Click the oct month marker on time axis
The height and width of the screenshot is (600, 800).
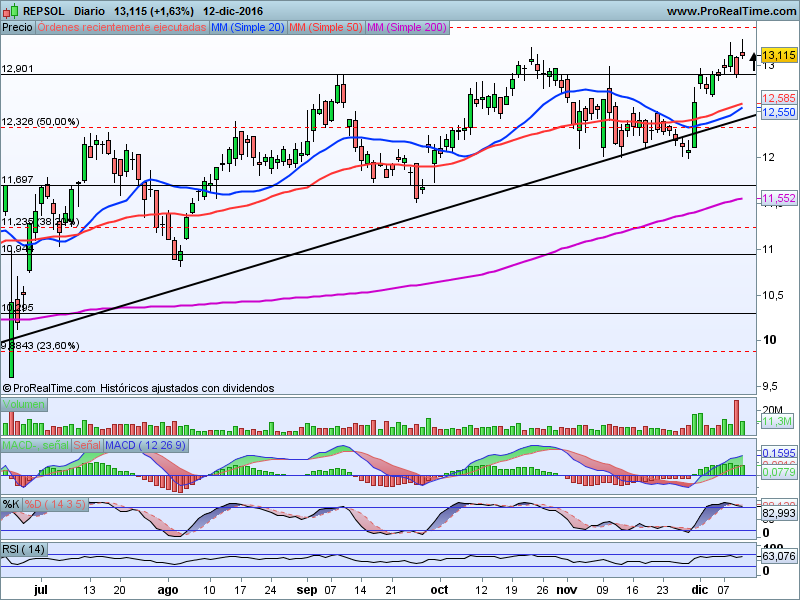(x=439, y=590)
